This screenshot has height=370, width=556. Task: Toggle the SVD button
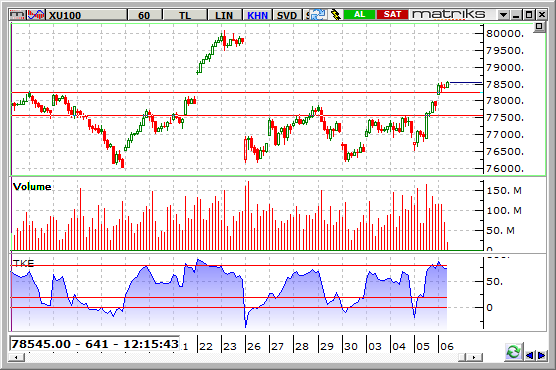[287, 15]
